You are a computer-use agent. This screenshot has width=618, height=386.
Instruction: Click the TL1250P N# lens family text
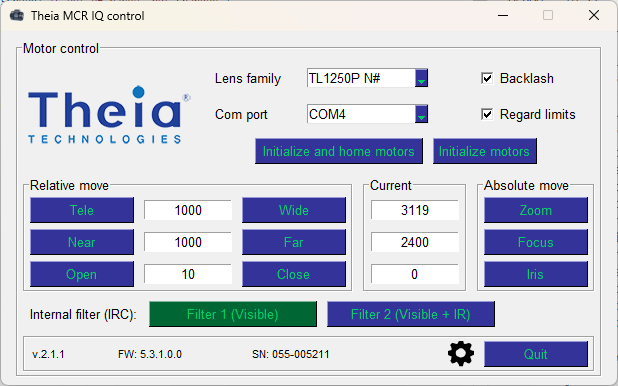click(x=344, y=78)
